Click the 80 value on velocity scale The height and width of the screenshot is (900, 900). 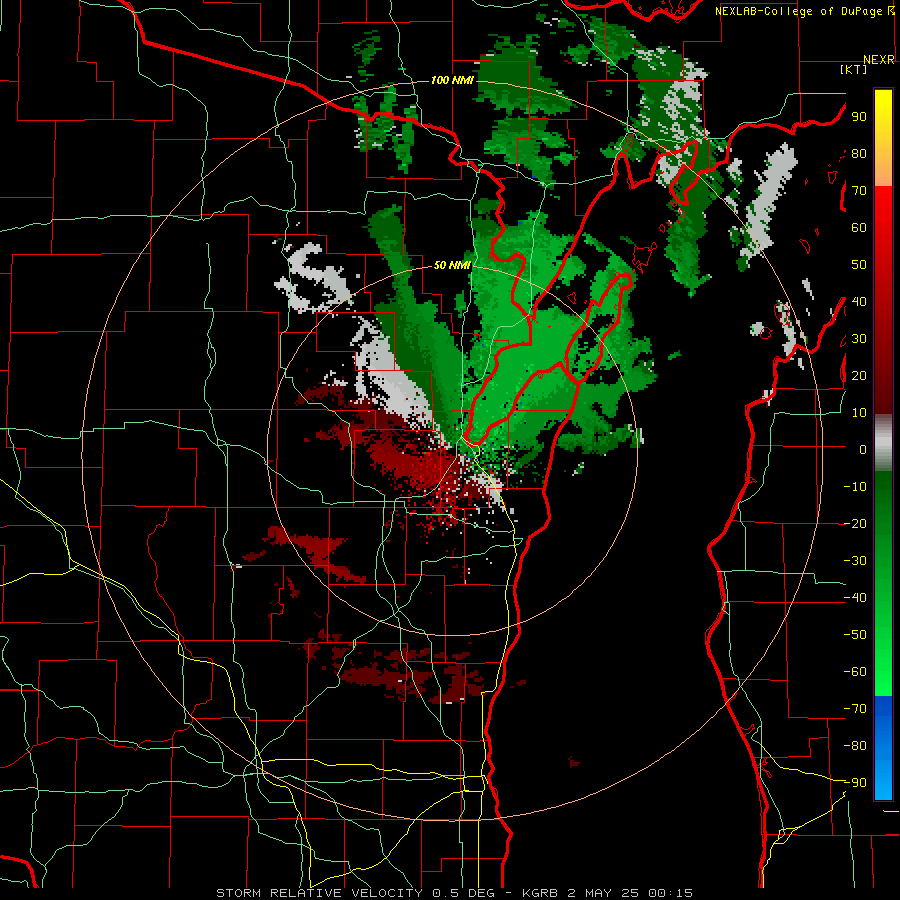click(x=859, y=154)
